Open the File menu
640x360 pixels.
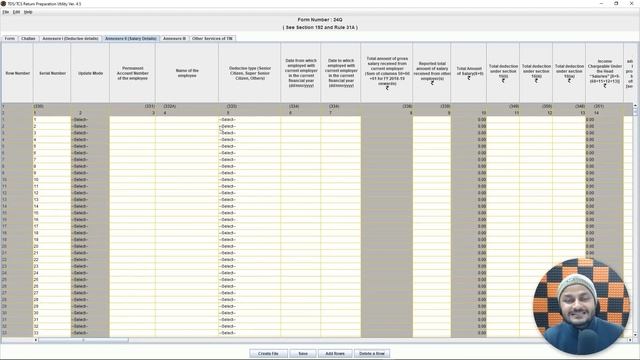click(5, 12)
